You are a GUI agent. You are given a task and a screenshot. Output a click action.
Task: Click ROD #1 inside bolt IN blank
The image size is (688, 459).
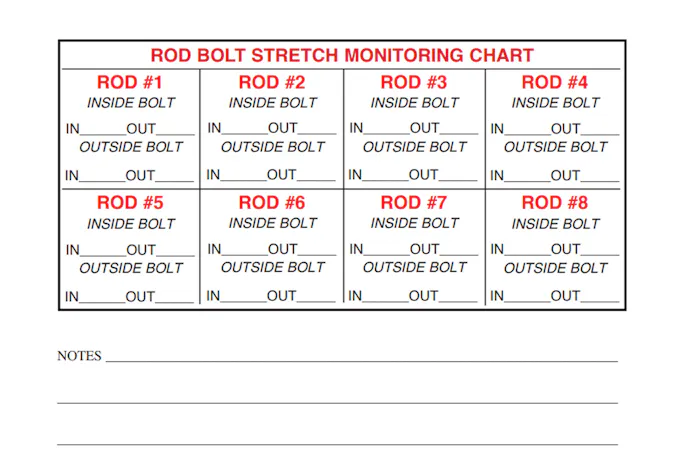click(x=102, y=130)
